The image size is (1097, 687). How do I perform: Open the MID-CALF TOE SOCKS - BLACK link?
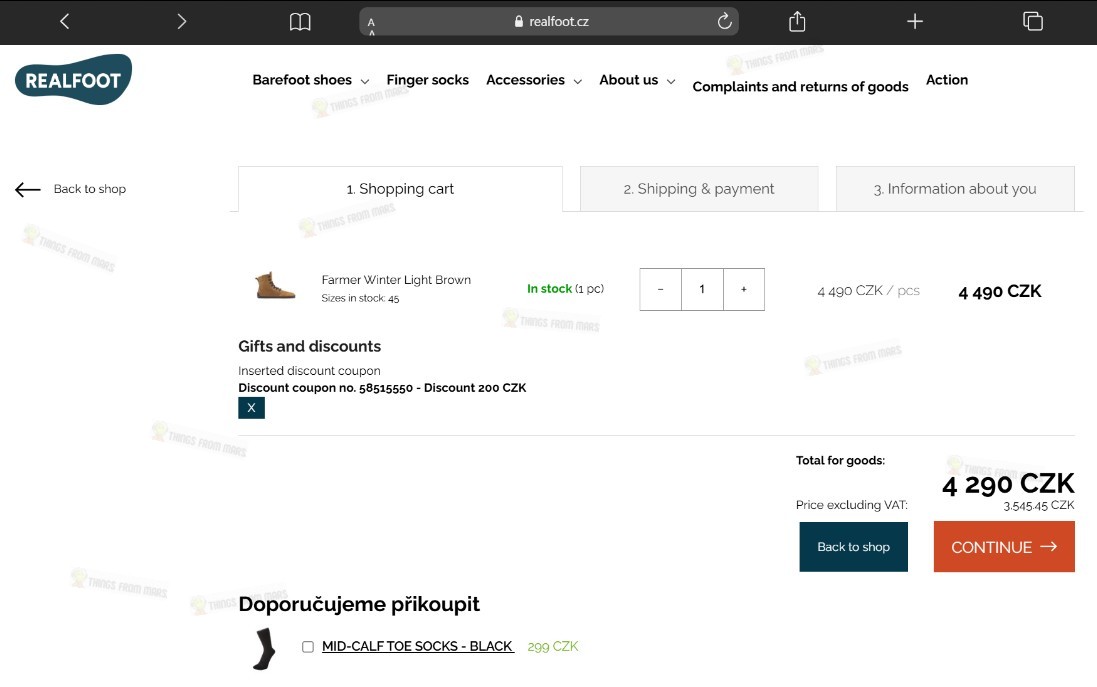418,646
